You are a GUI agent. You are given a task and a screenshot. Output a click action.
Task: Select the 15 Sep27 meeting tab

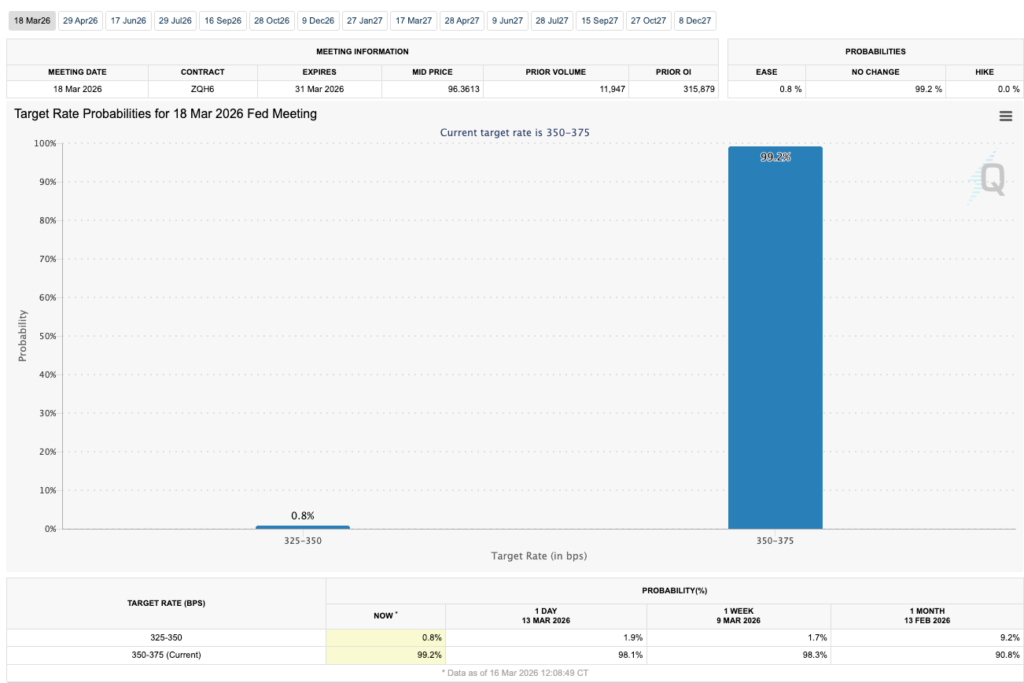pyautogui.click(x=600, y=20)
